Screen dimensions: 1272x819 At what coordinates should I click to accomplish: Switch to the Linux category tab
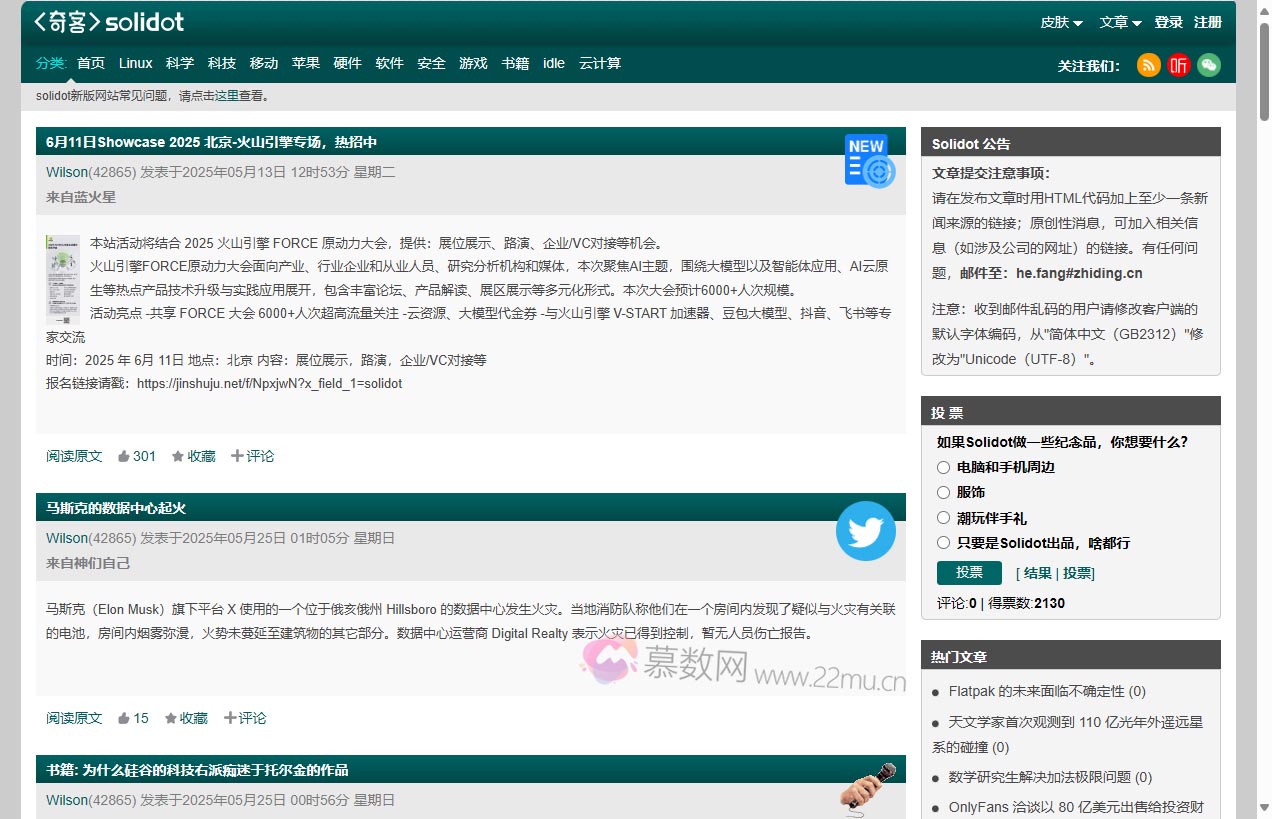(135, 63)
